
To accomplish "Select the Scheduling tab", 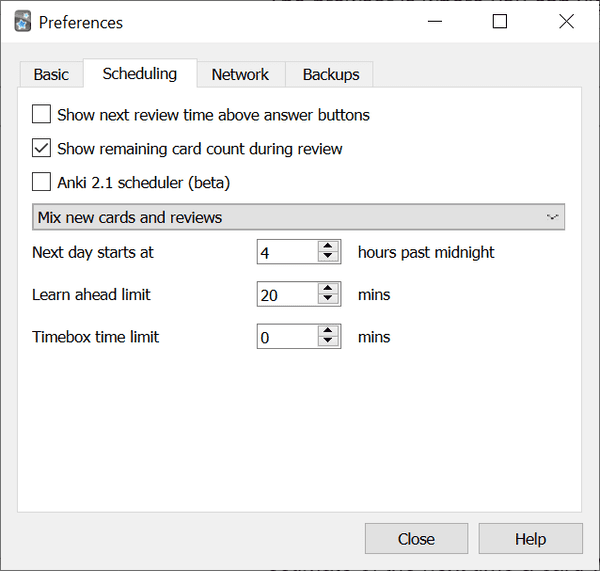I will 139,74.
